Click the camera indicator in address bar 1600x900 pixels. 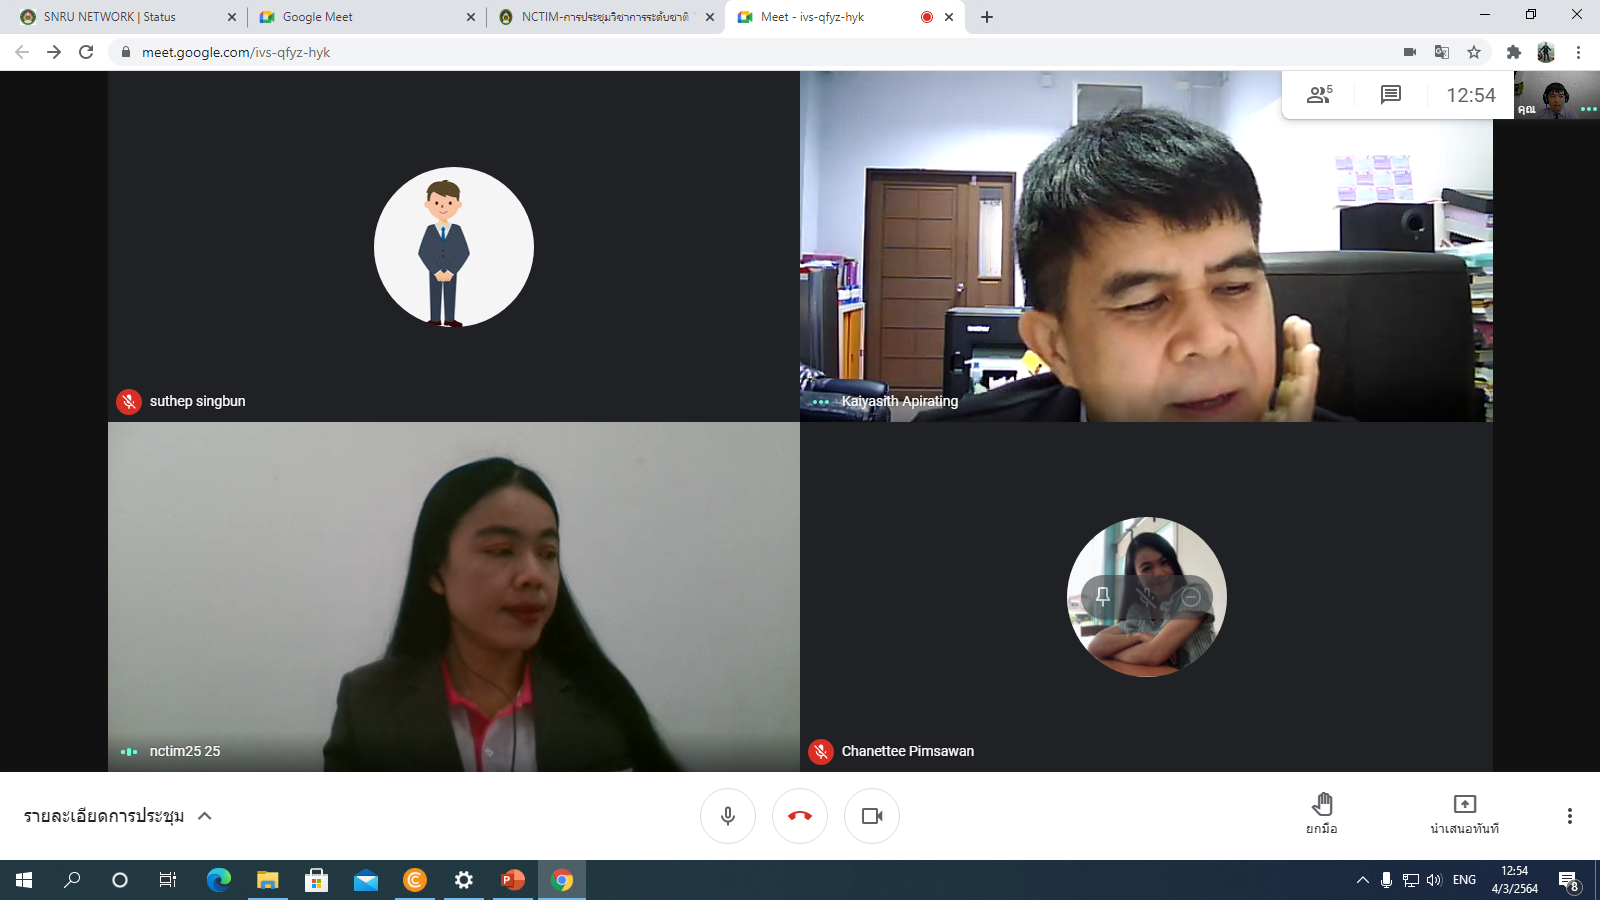click(1409, 52)
